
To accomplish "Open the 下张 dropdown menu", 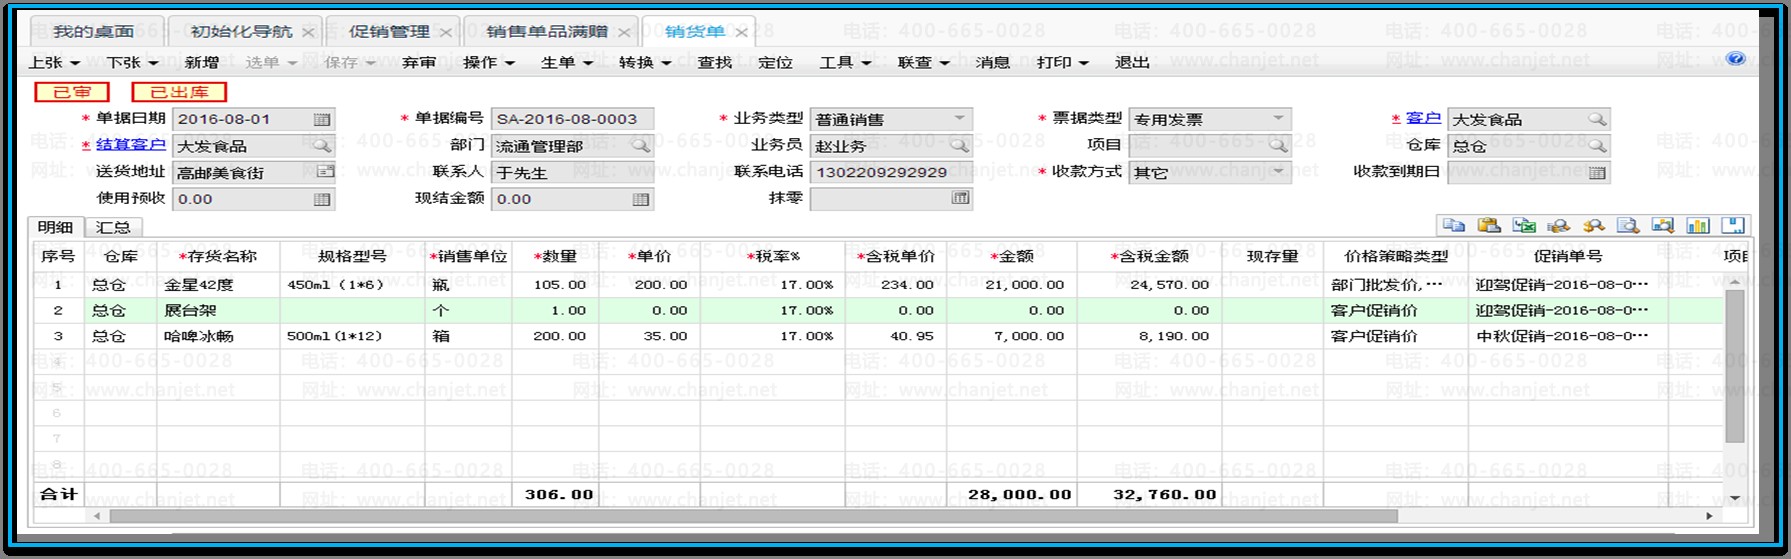I will [151, 62].
